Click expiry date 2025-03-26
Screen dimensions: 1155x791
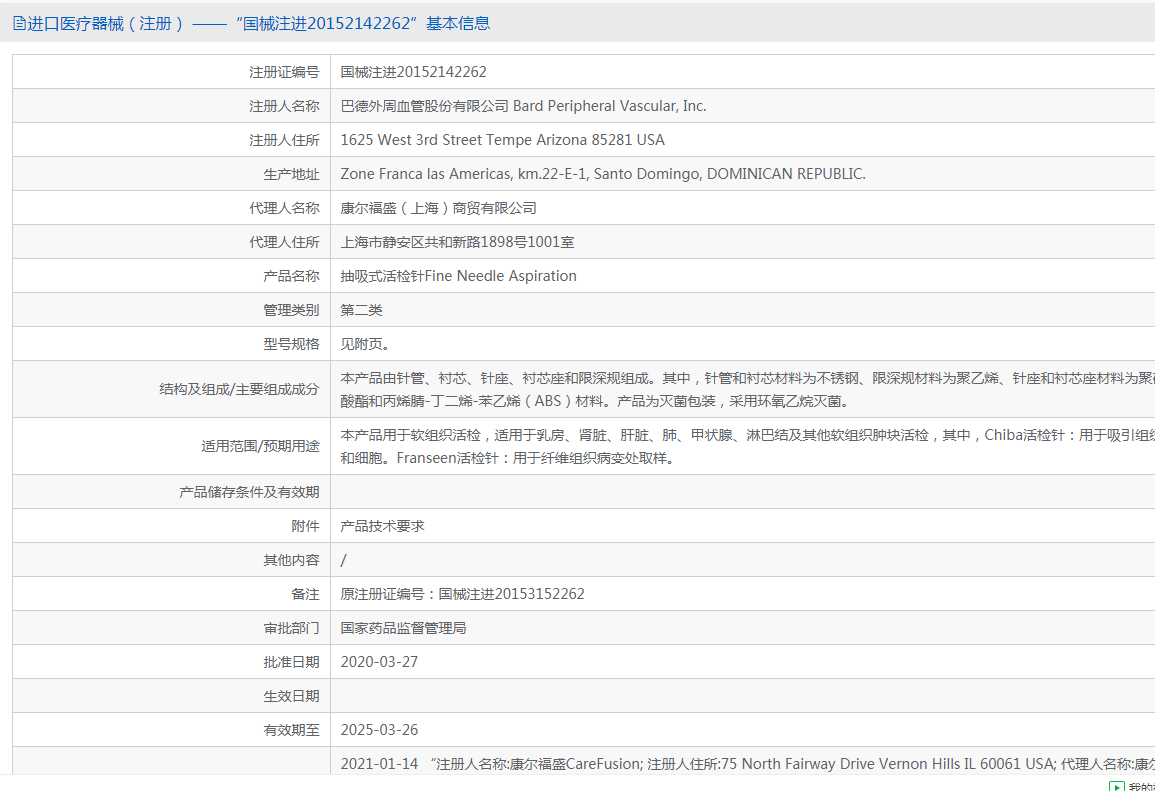point(379,730)
